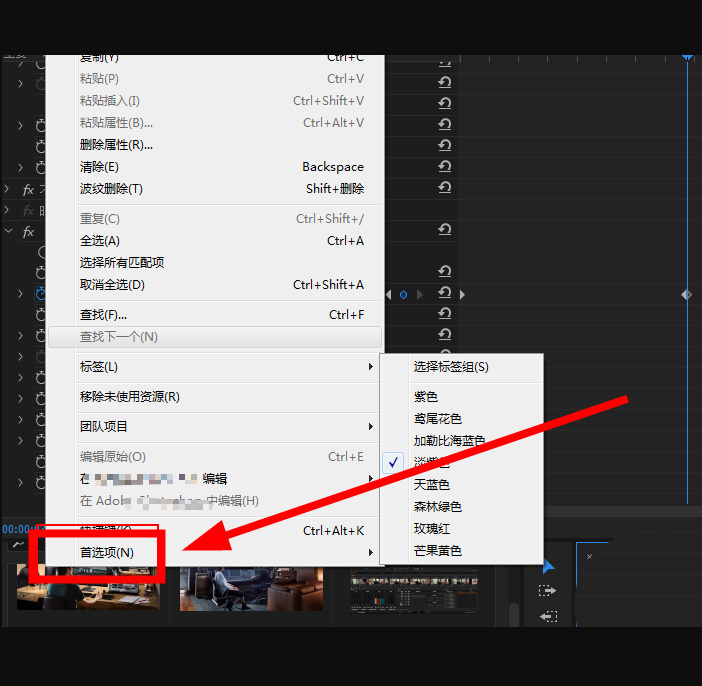Screen dimensions: 702x686
Task: Pick the 加勒比海蓝色 label color
Action: [x=462, y=441]
